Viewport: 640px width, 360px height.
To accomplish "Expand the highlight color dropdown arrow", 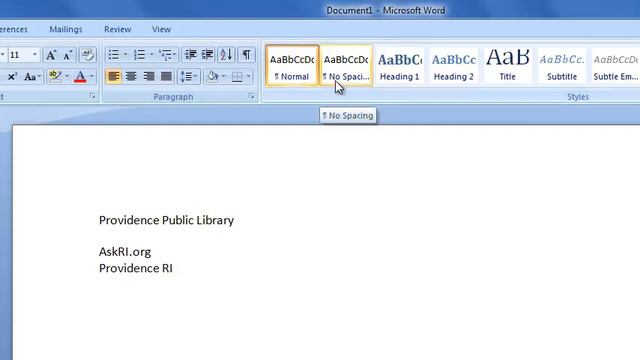I will pyautogui.click(x=67, y=76).
